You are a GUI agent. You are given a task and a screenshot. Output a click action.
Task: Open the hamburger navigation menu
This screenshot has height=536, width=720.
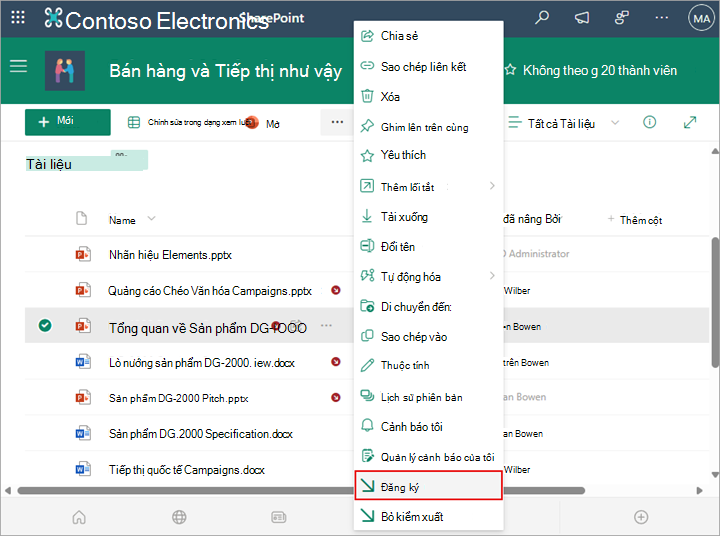click(18, 66)
